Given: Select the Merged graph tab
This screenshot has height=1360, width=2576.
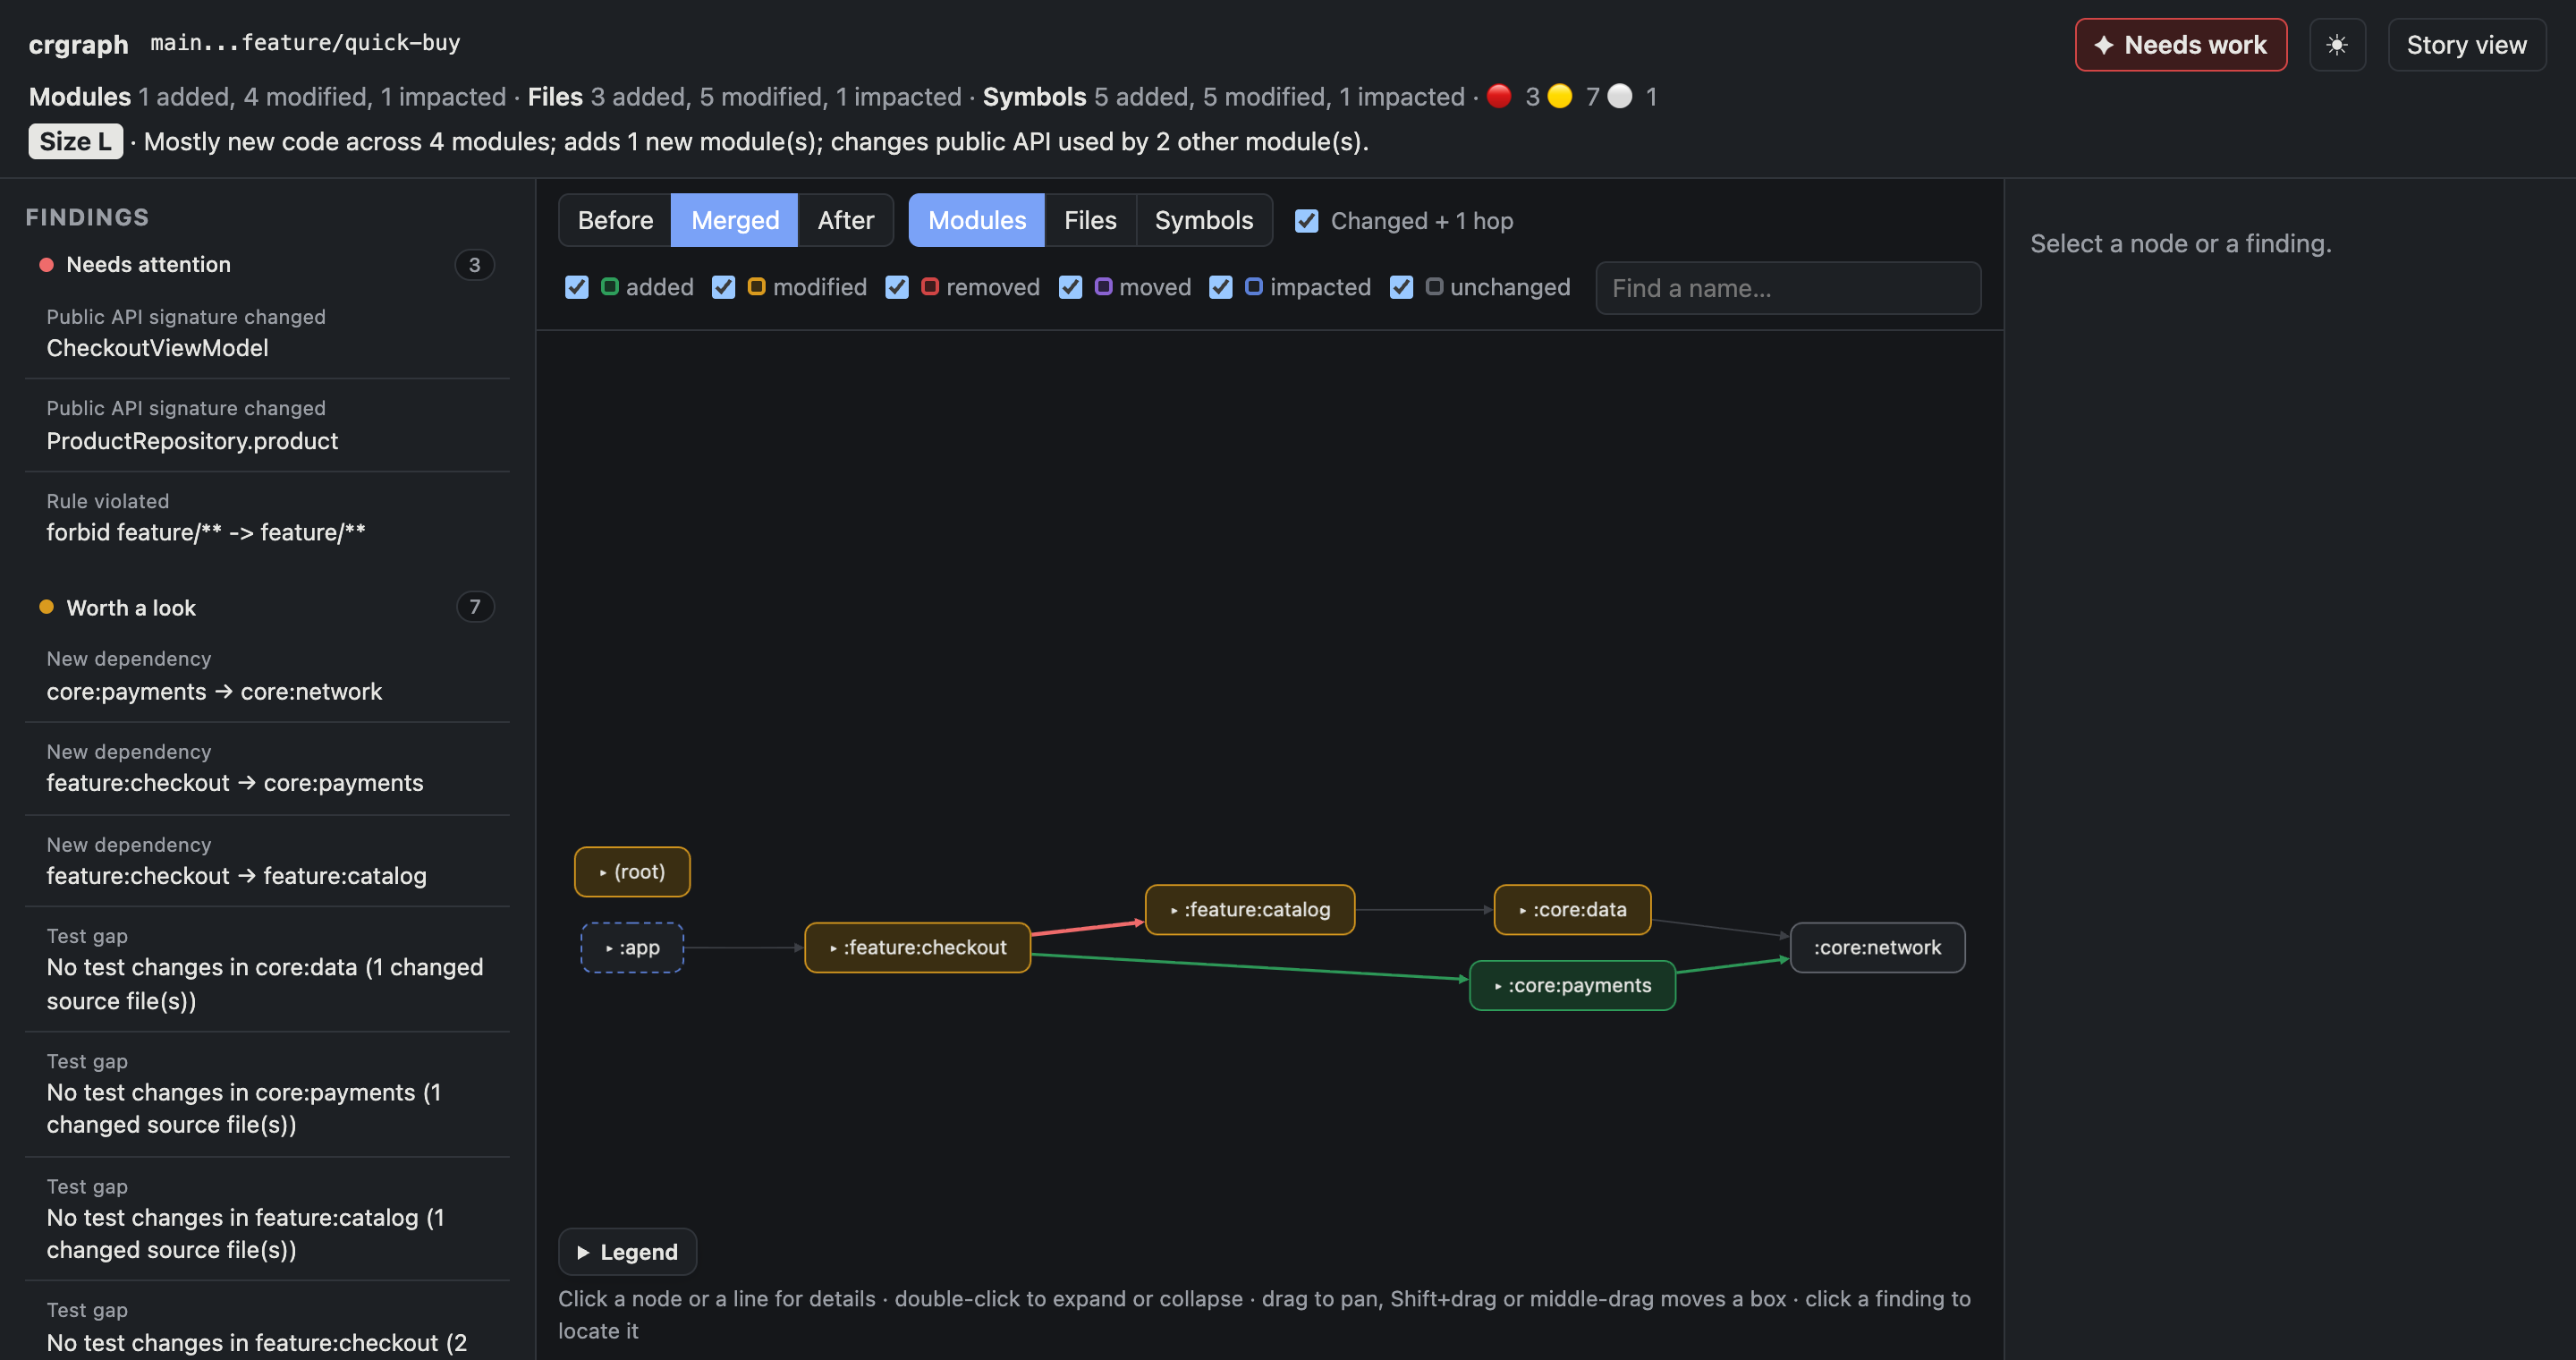Looking at the screenshot, I should (735, 220).
